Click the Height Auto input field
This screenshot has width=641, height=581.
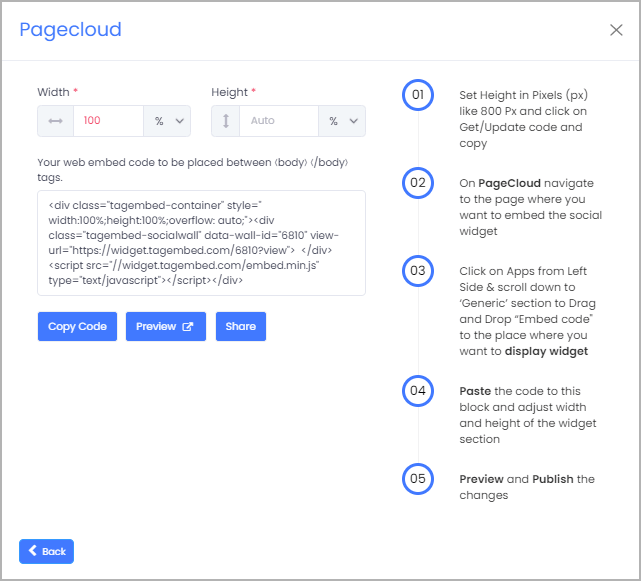(279, 121)
